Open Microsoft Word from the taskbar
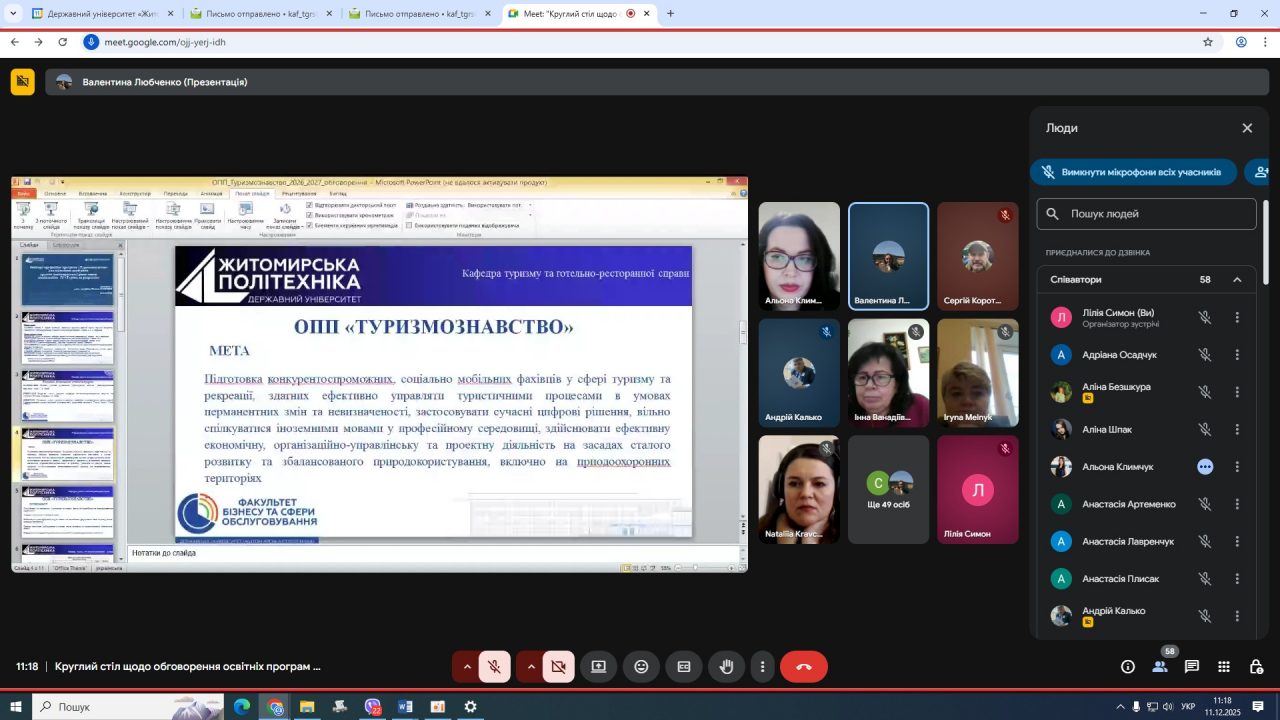Viewport: 1280px width, 720px height. click(405, 707)
